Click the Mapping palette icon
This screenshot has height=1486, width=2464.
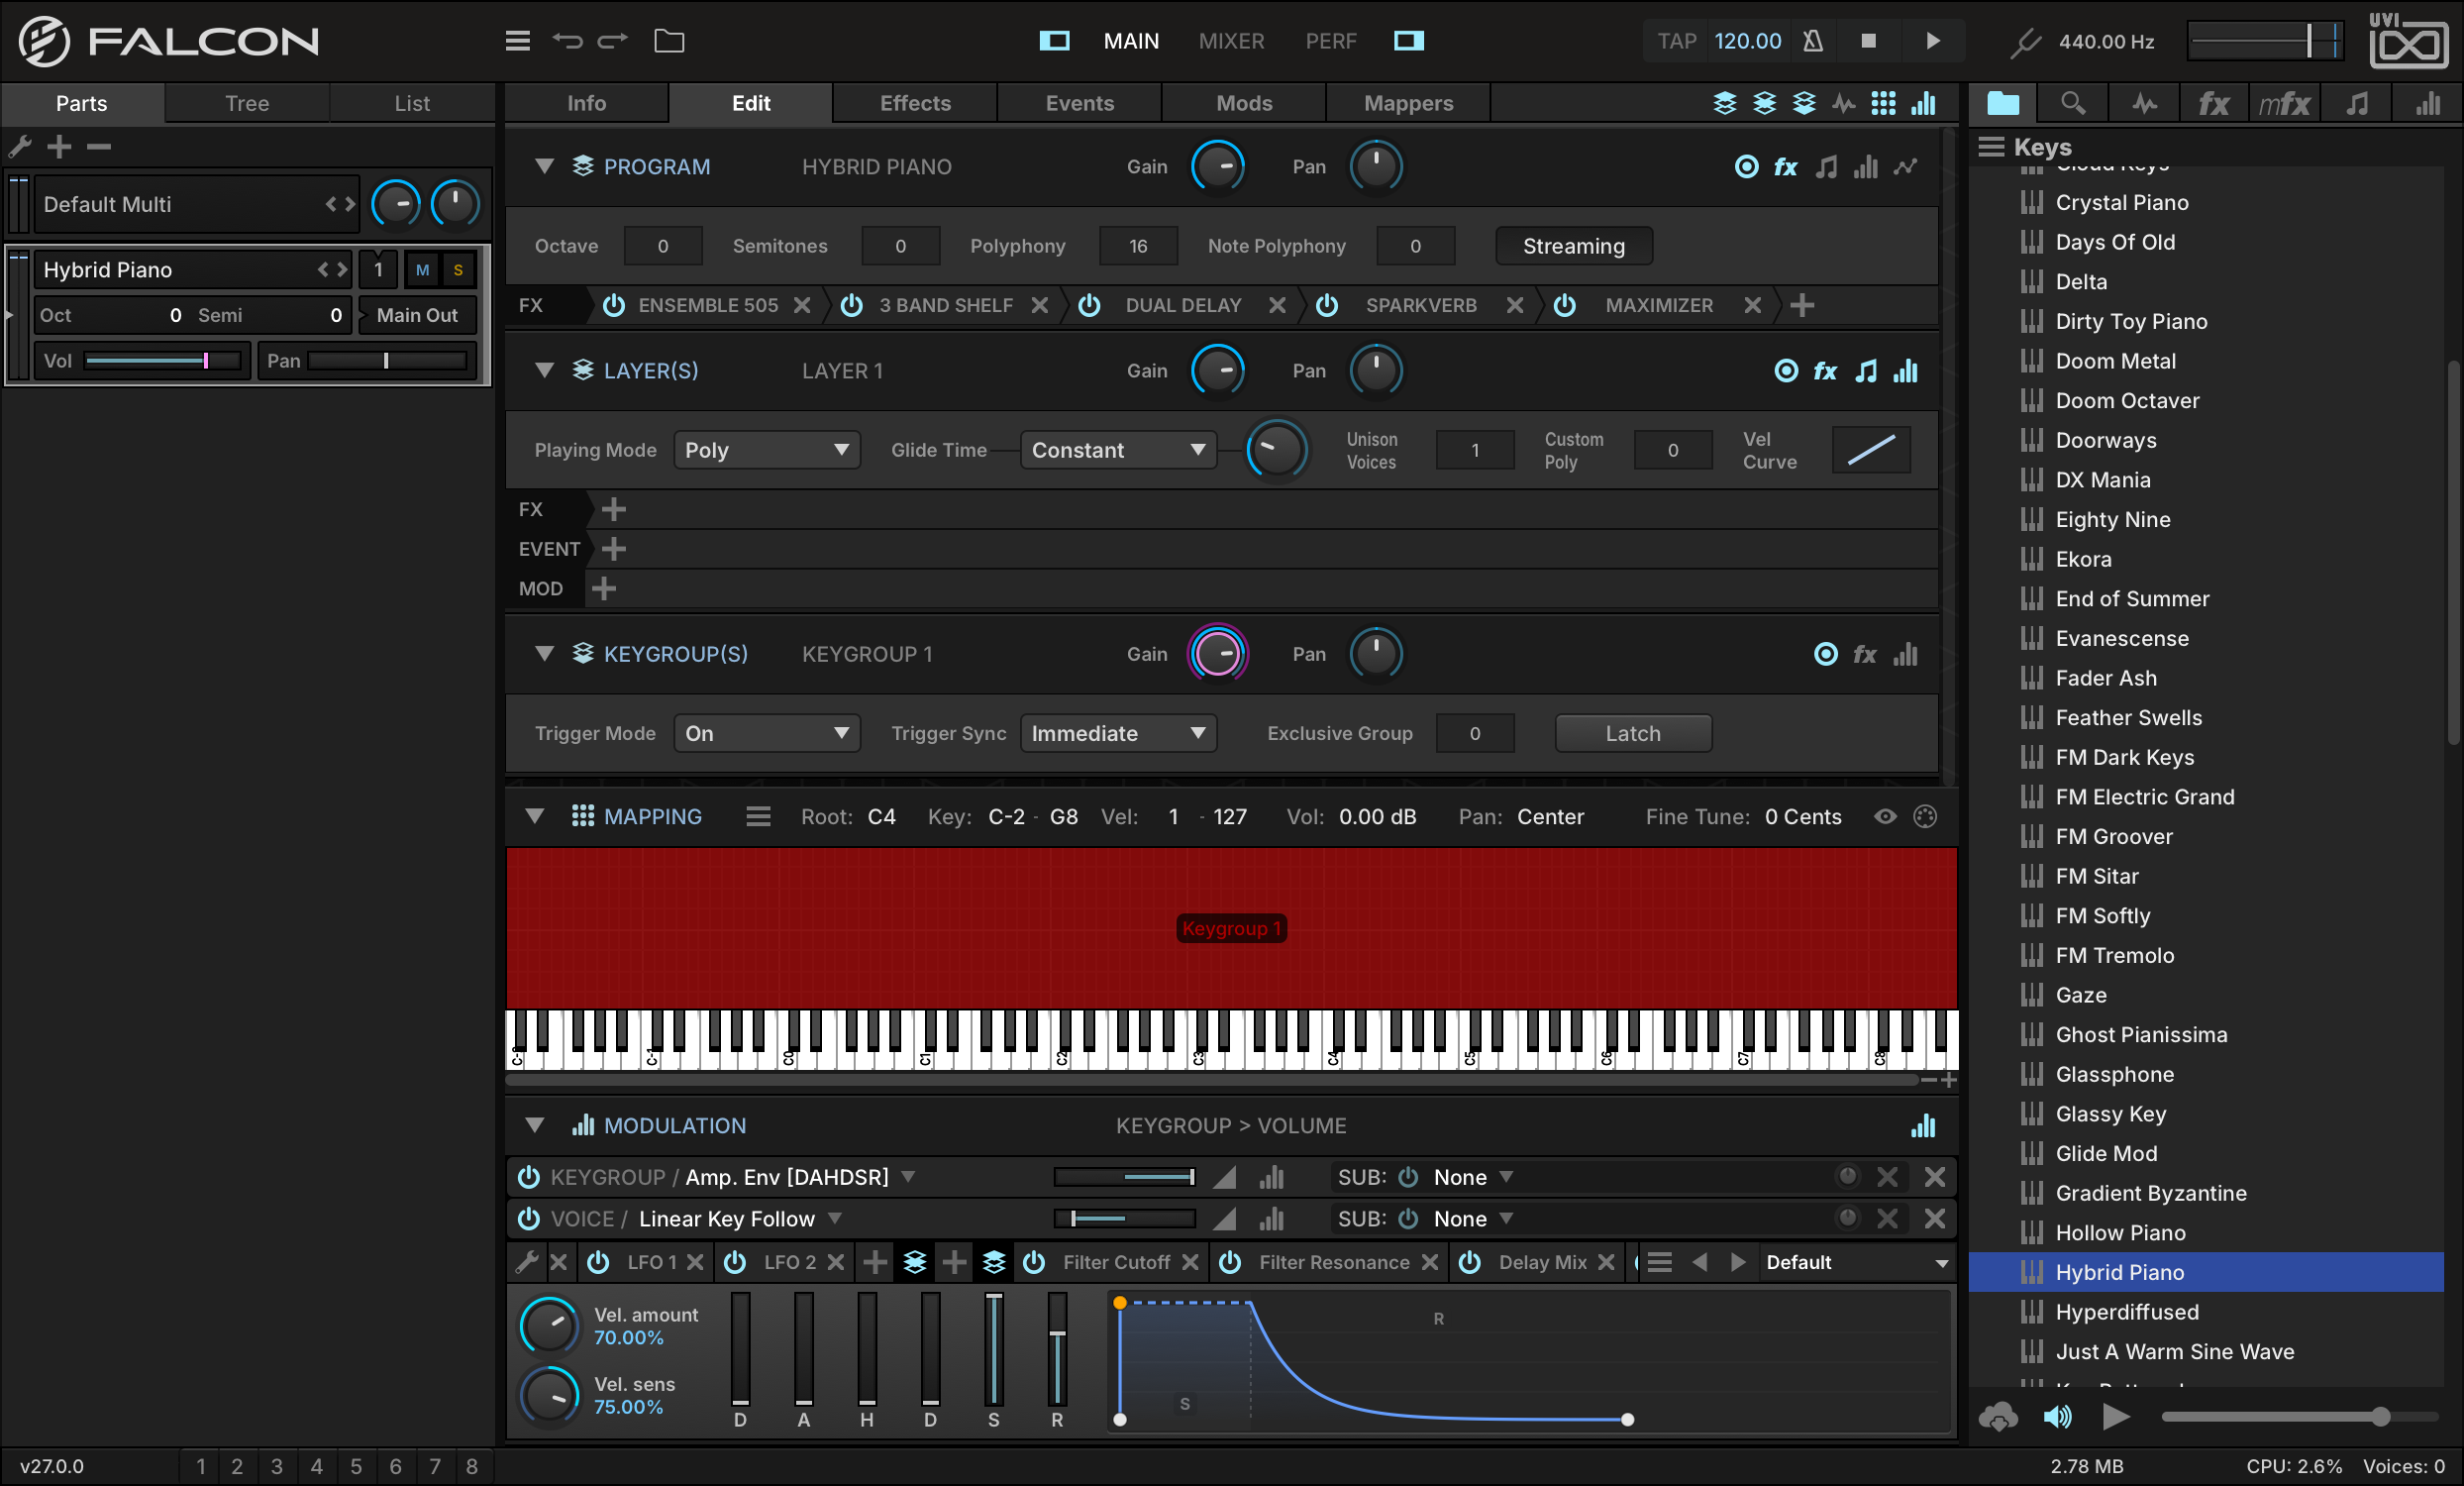pos(1925,817)
